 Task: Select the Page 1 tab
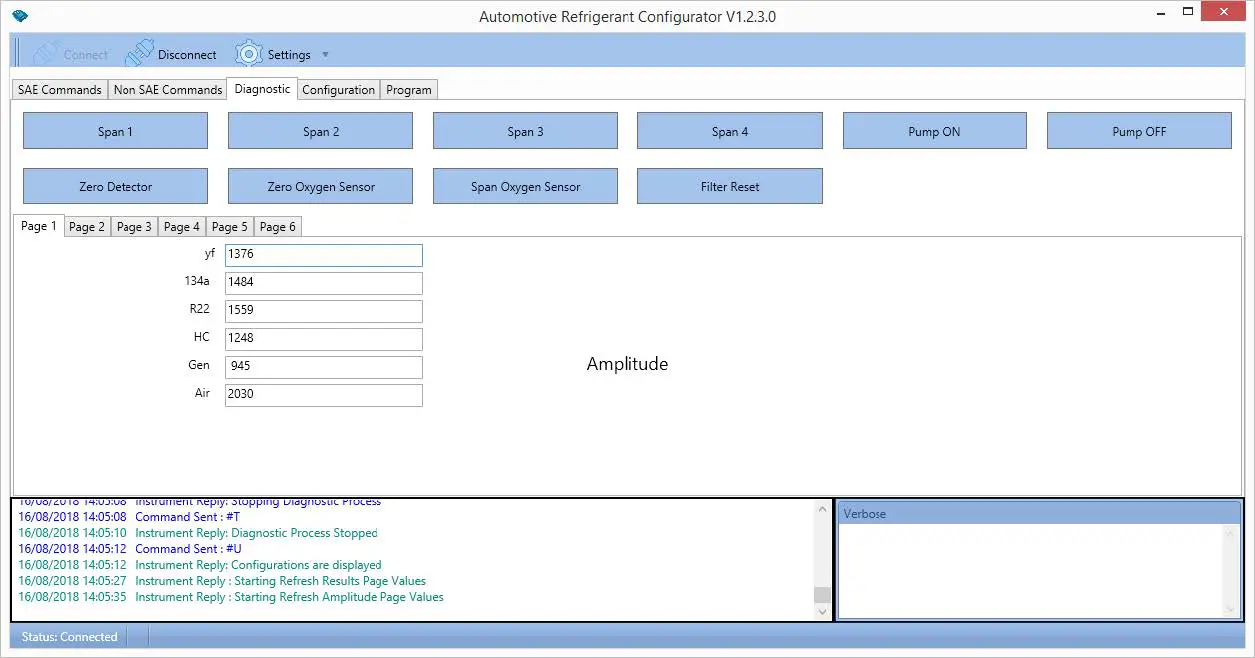(x=39, y=225)
